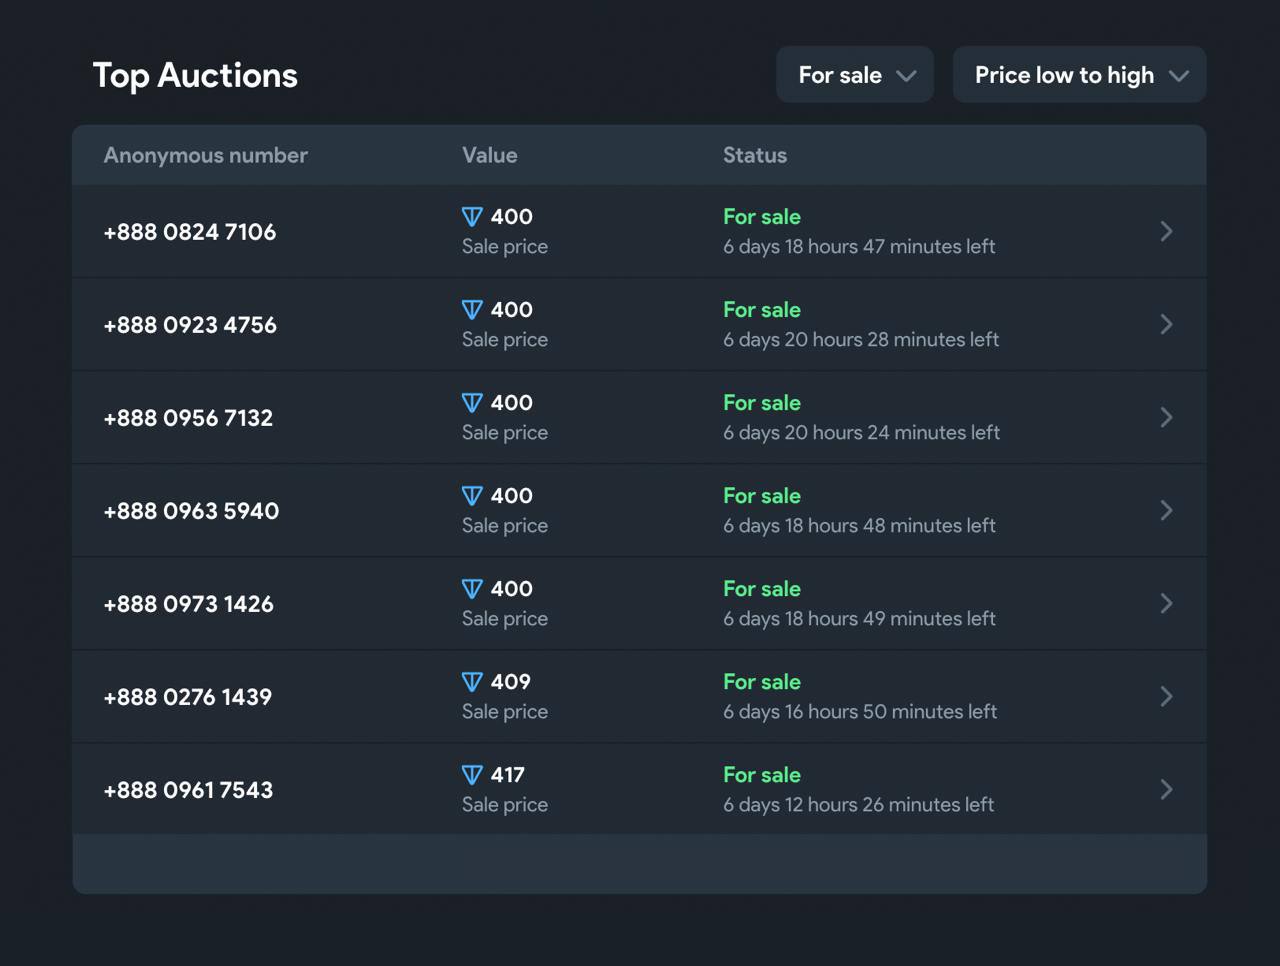Select number +888 0973 1426
Viewport: 1280px width, 966px height.
(188, 604)
